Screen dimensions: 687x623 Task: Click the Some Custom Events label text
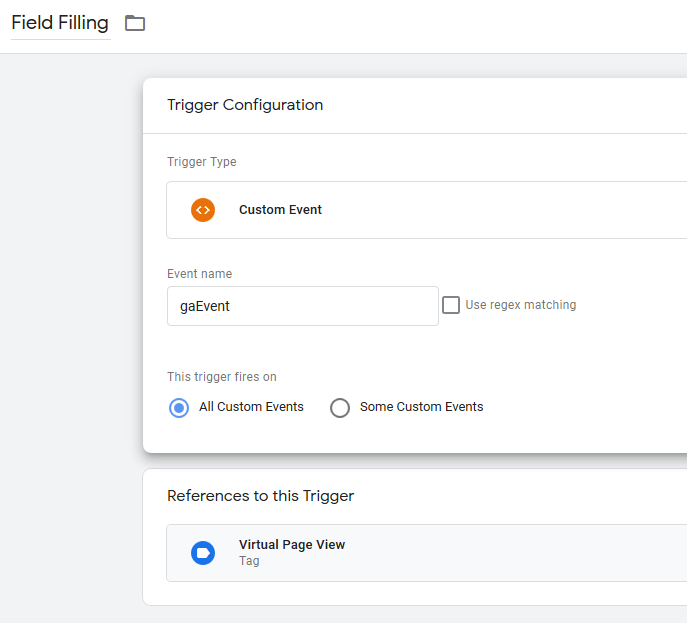coord(421,407)
